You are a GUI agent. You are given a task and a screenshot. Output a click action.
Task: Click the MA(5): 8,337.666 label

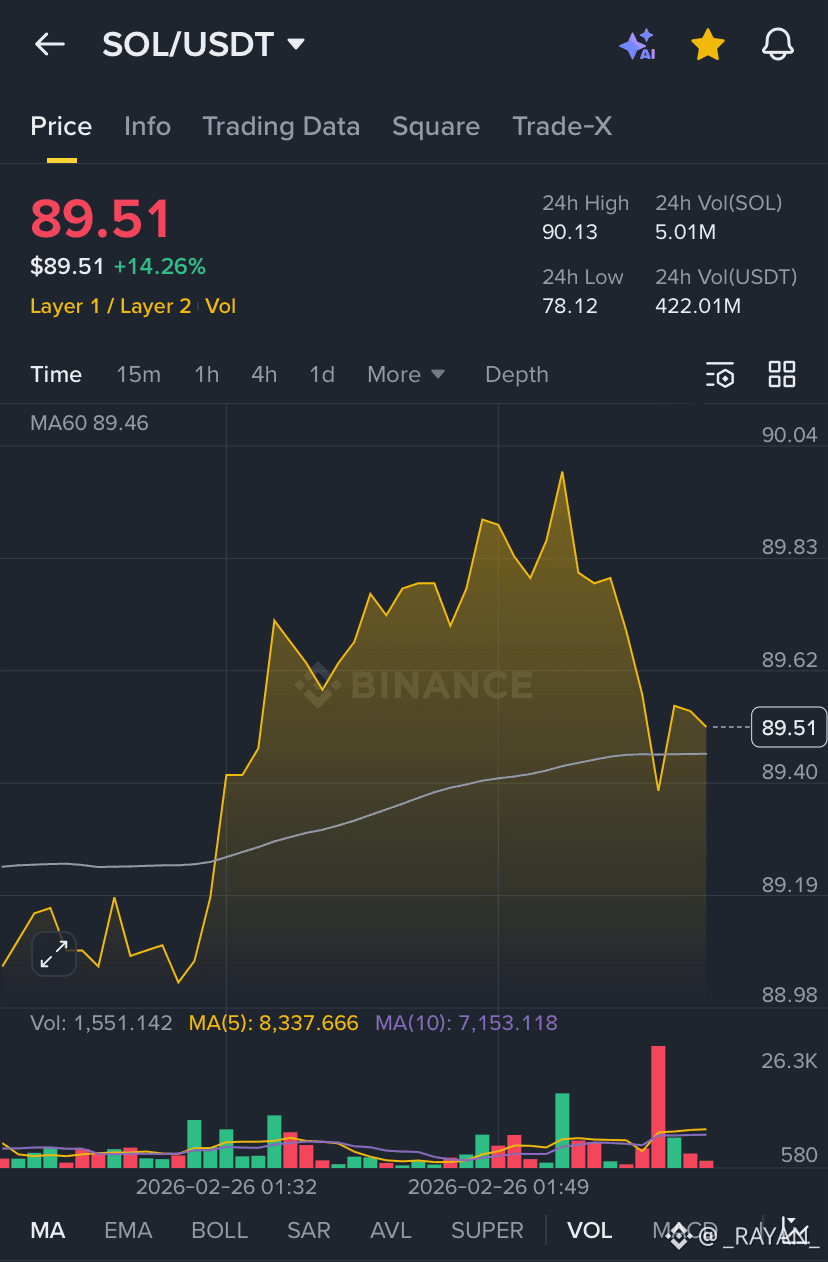(274, 1023)
